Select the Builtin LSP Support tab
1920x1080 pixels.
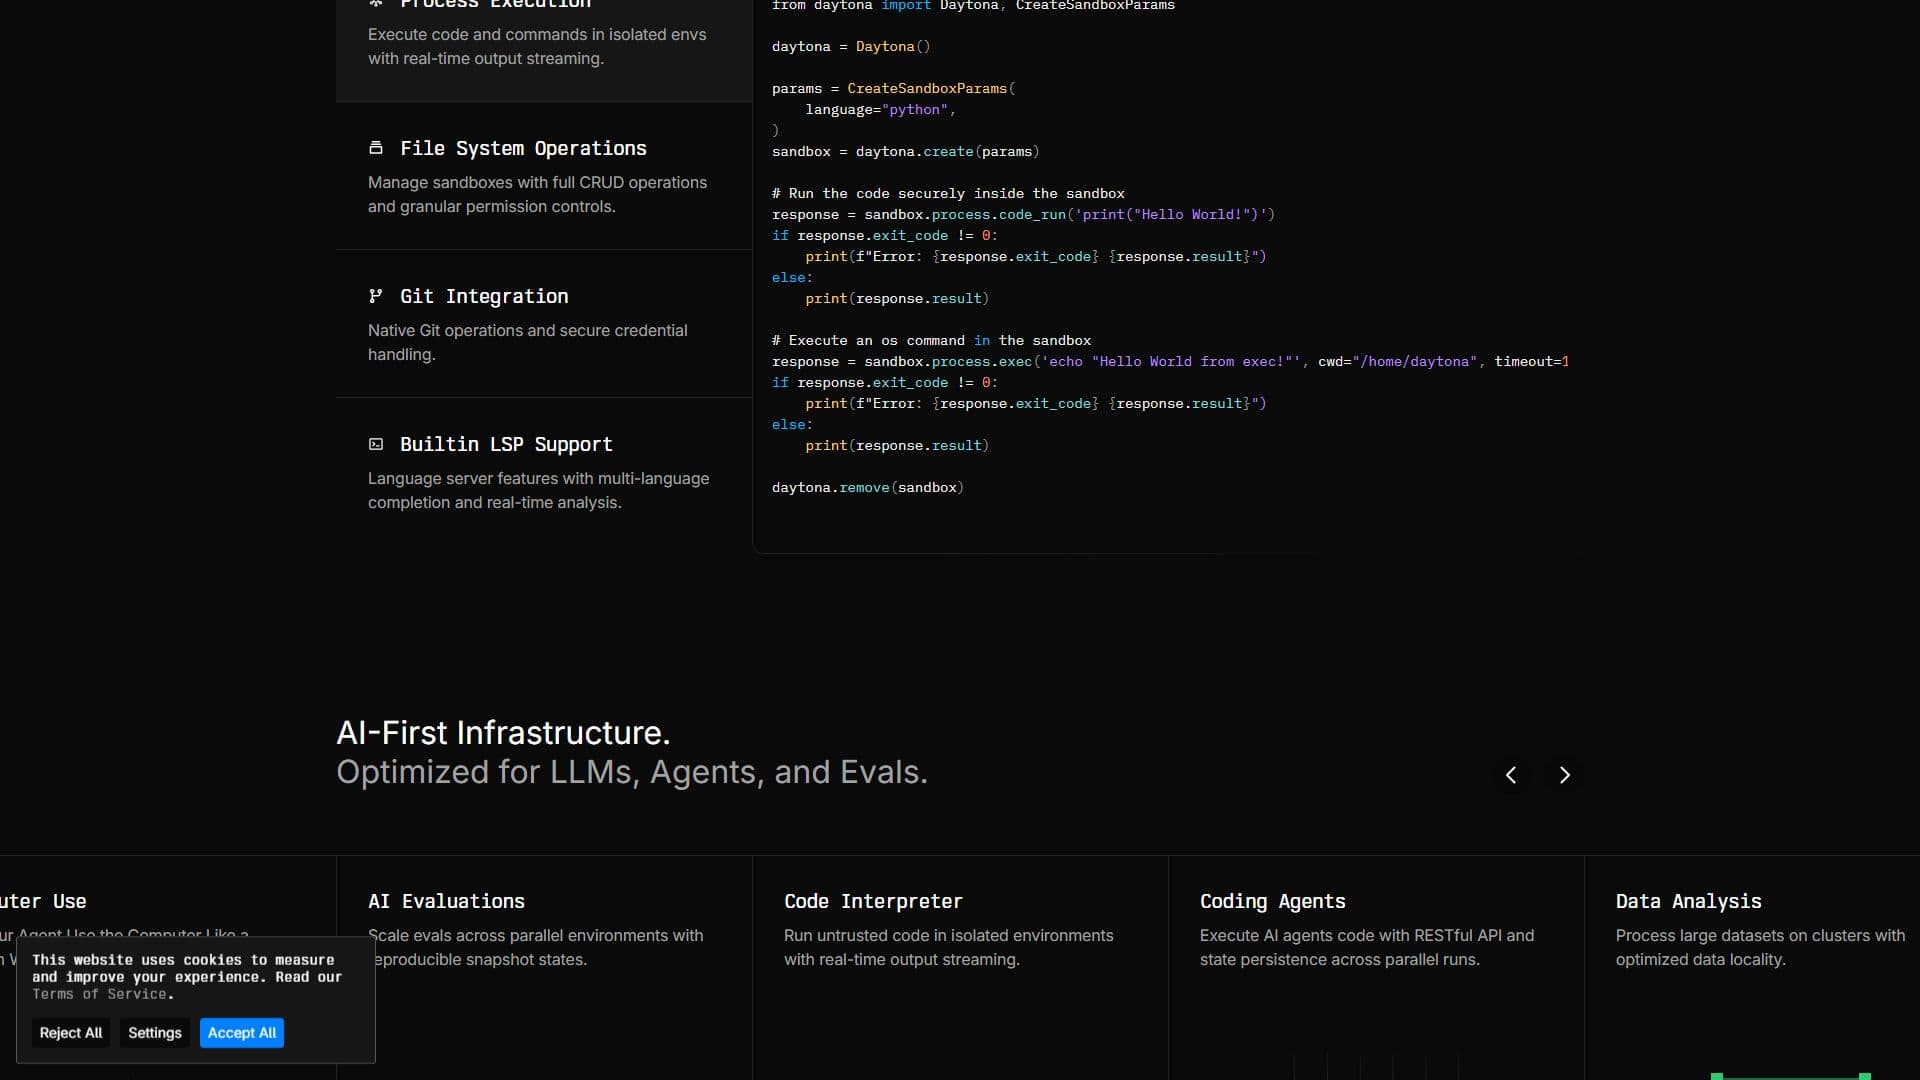pos(544,472)
